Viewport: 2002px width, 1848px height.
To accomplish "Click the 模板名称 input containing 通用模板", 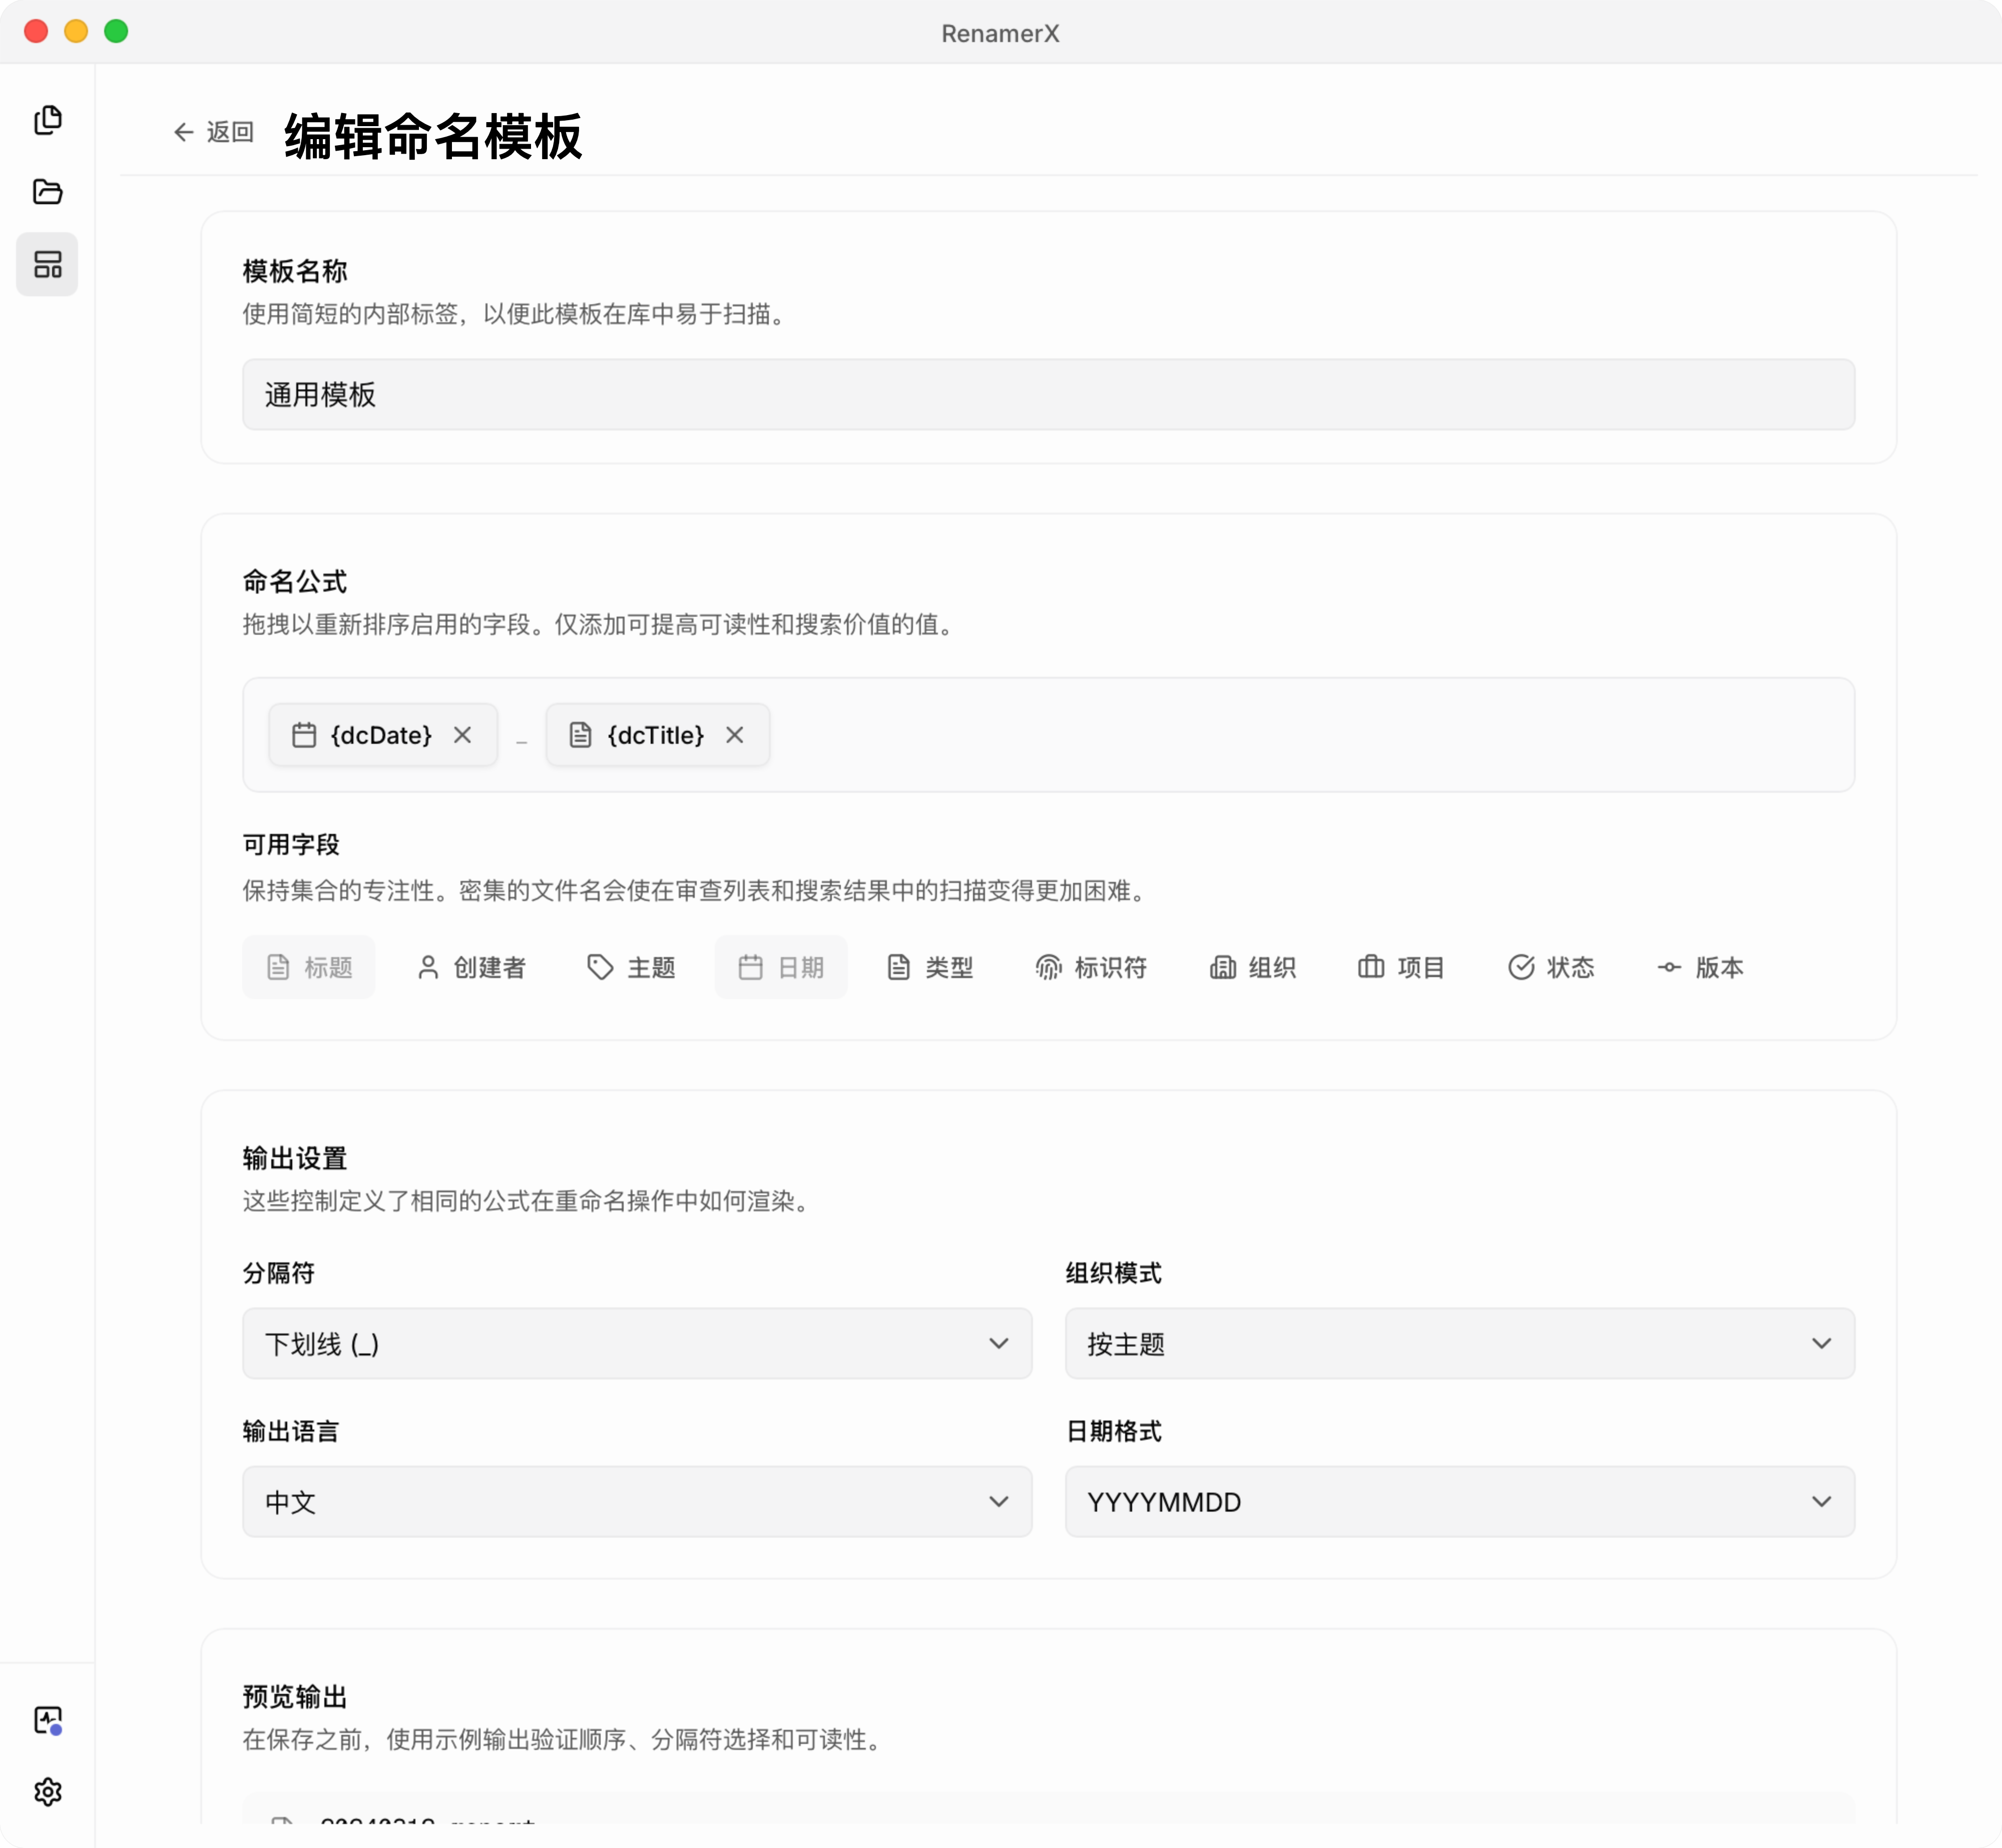I will [x=1048, y=395].
